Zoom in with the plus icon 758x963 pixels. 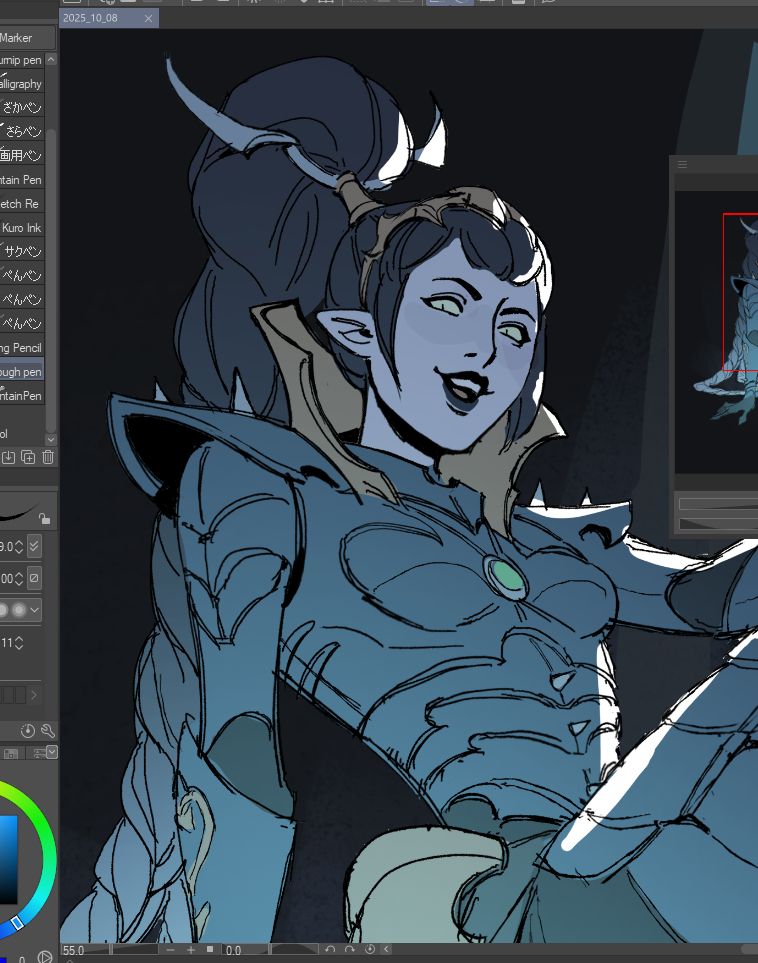coord(190,949)
